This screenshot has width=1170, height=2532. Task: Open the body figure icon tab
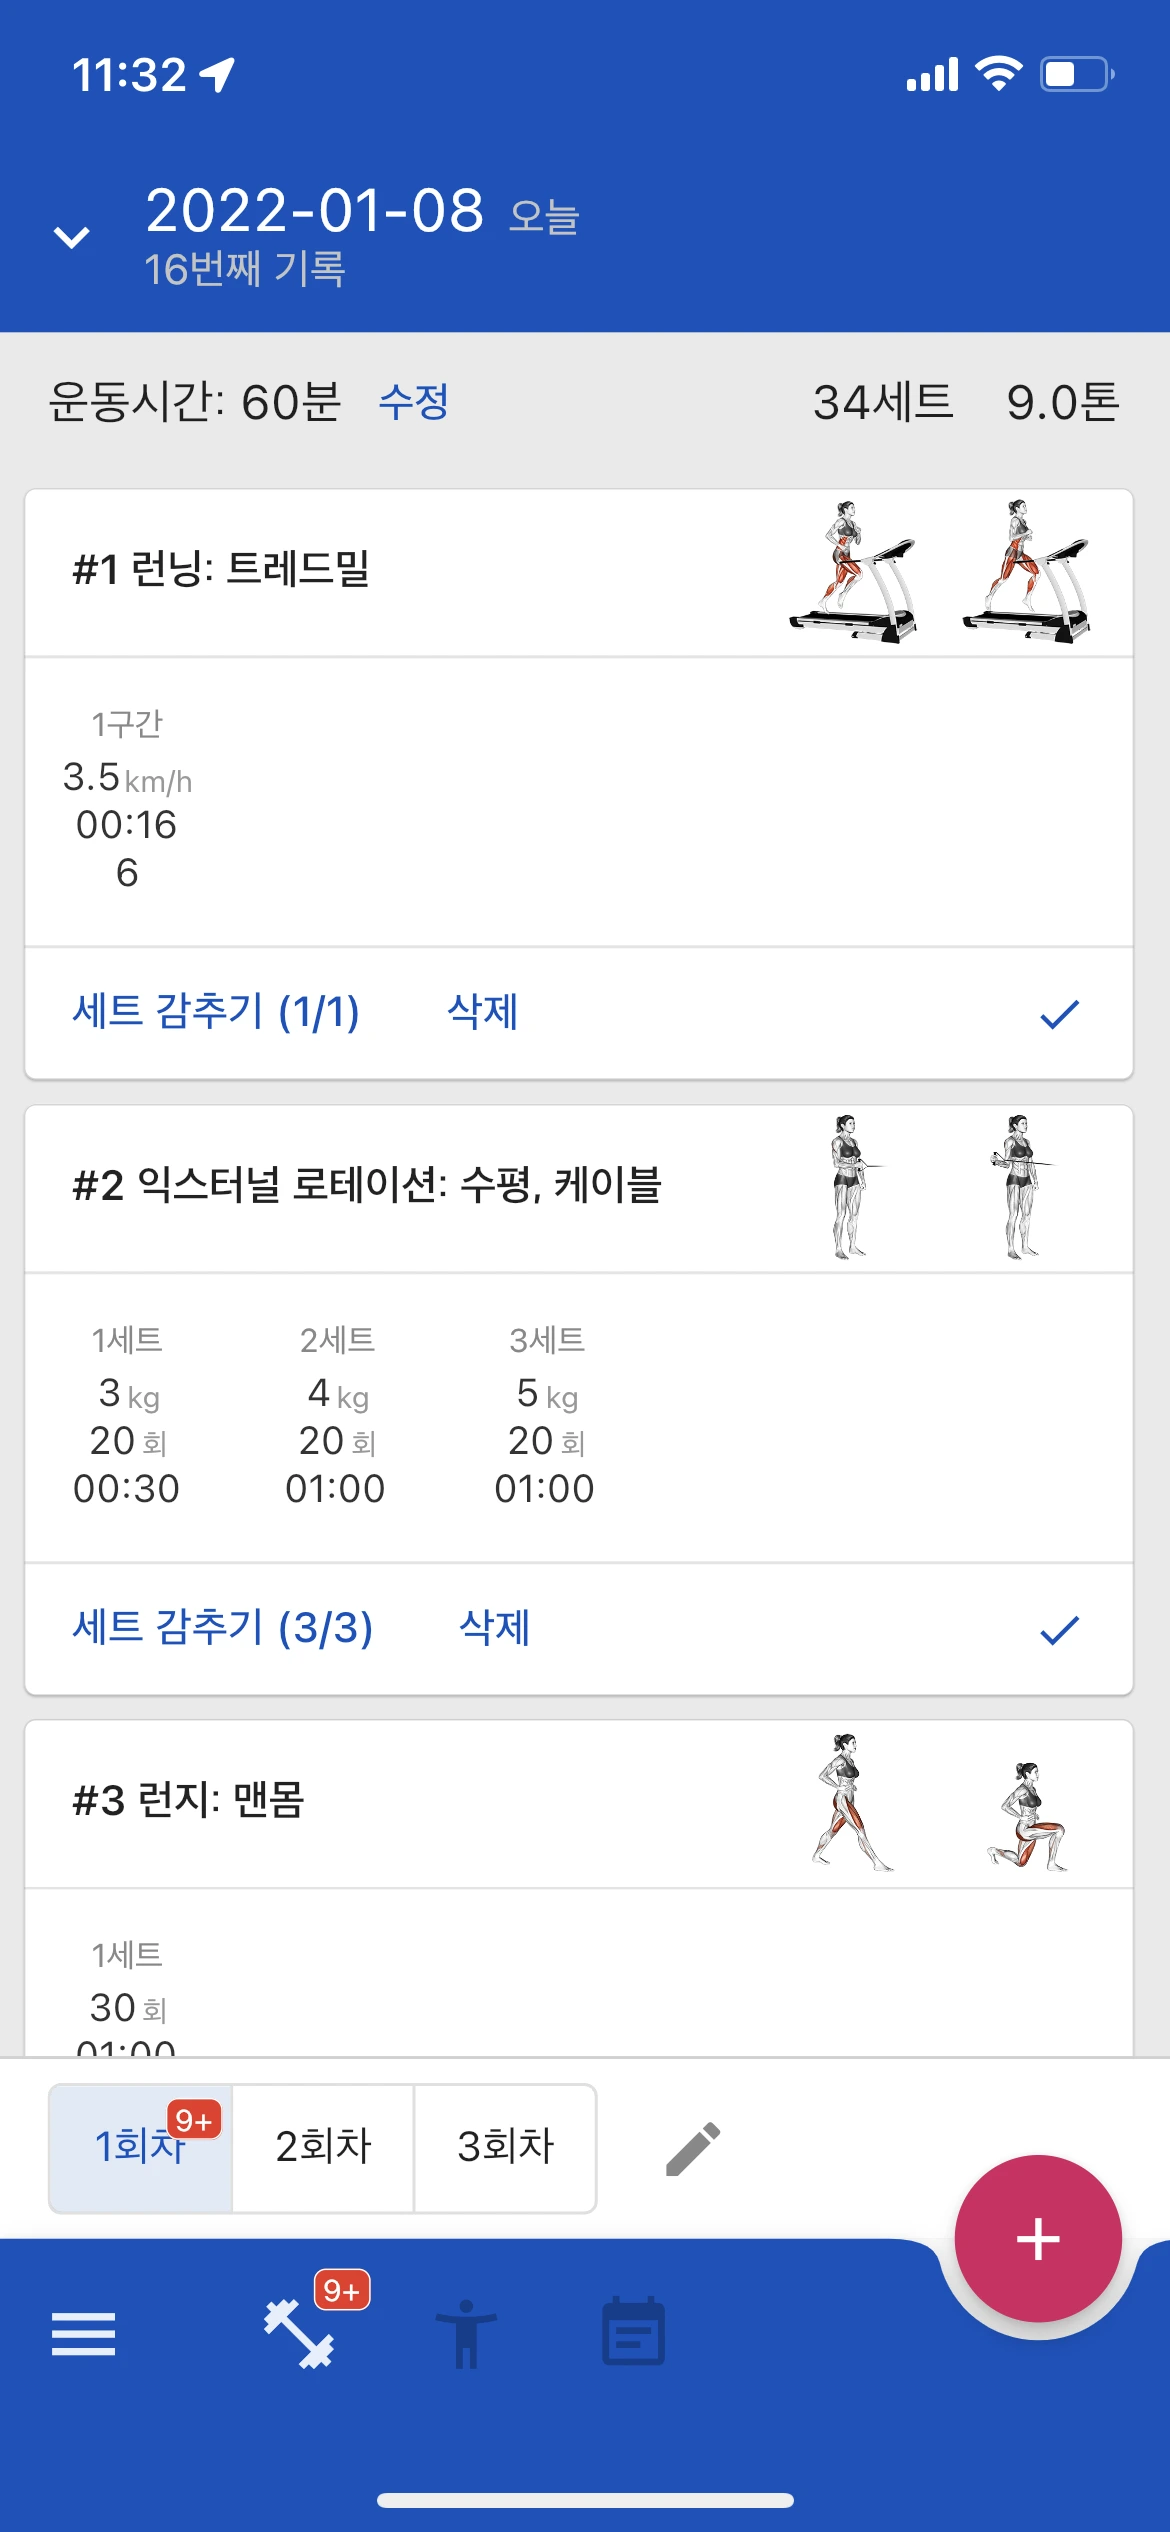(466, 2334)
